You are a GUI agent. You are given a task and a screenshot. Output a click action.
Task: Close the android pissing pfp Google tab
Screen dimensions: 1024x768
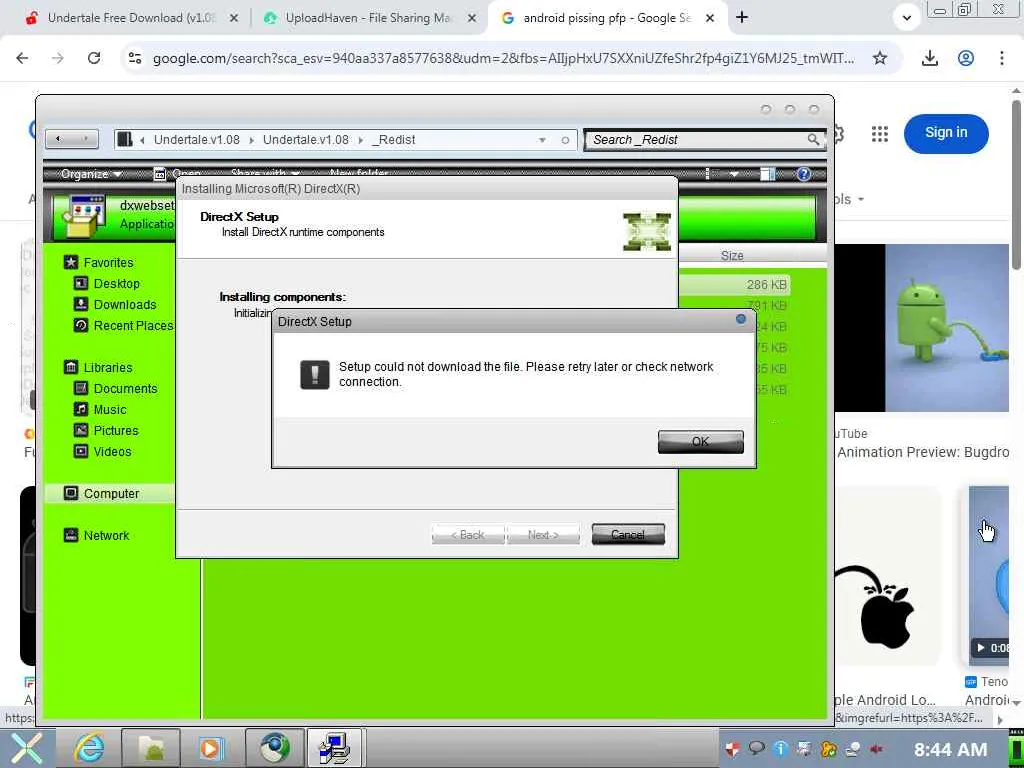[710, 18]
